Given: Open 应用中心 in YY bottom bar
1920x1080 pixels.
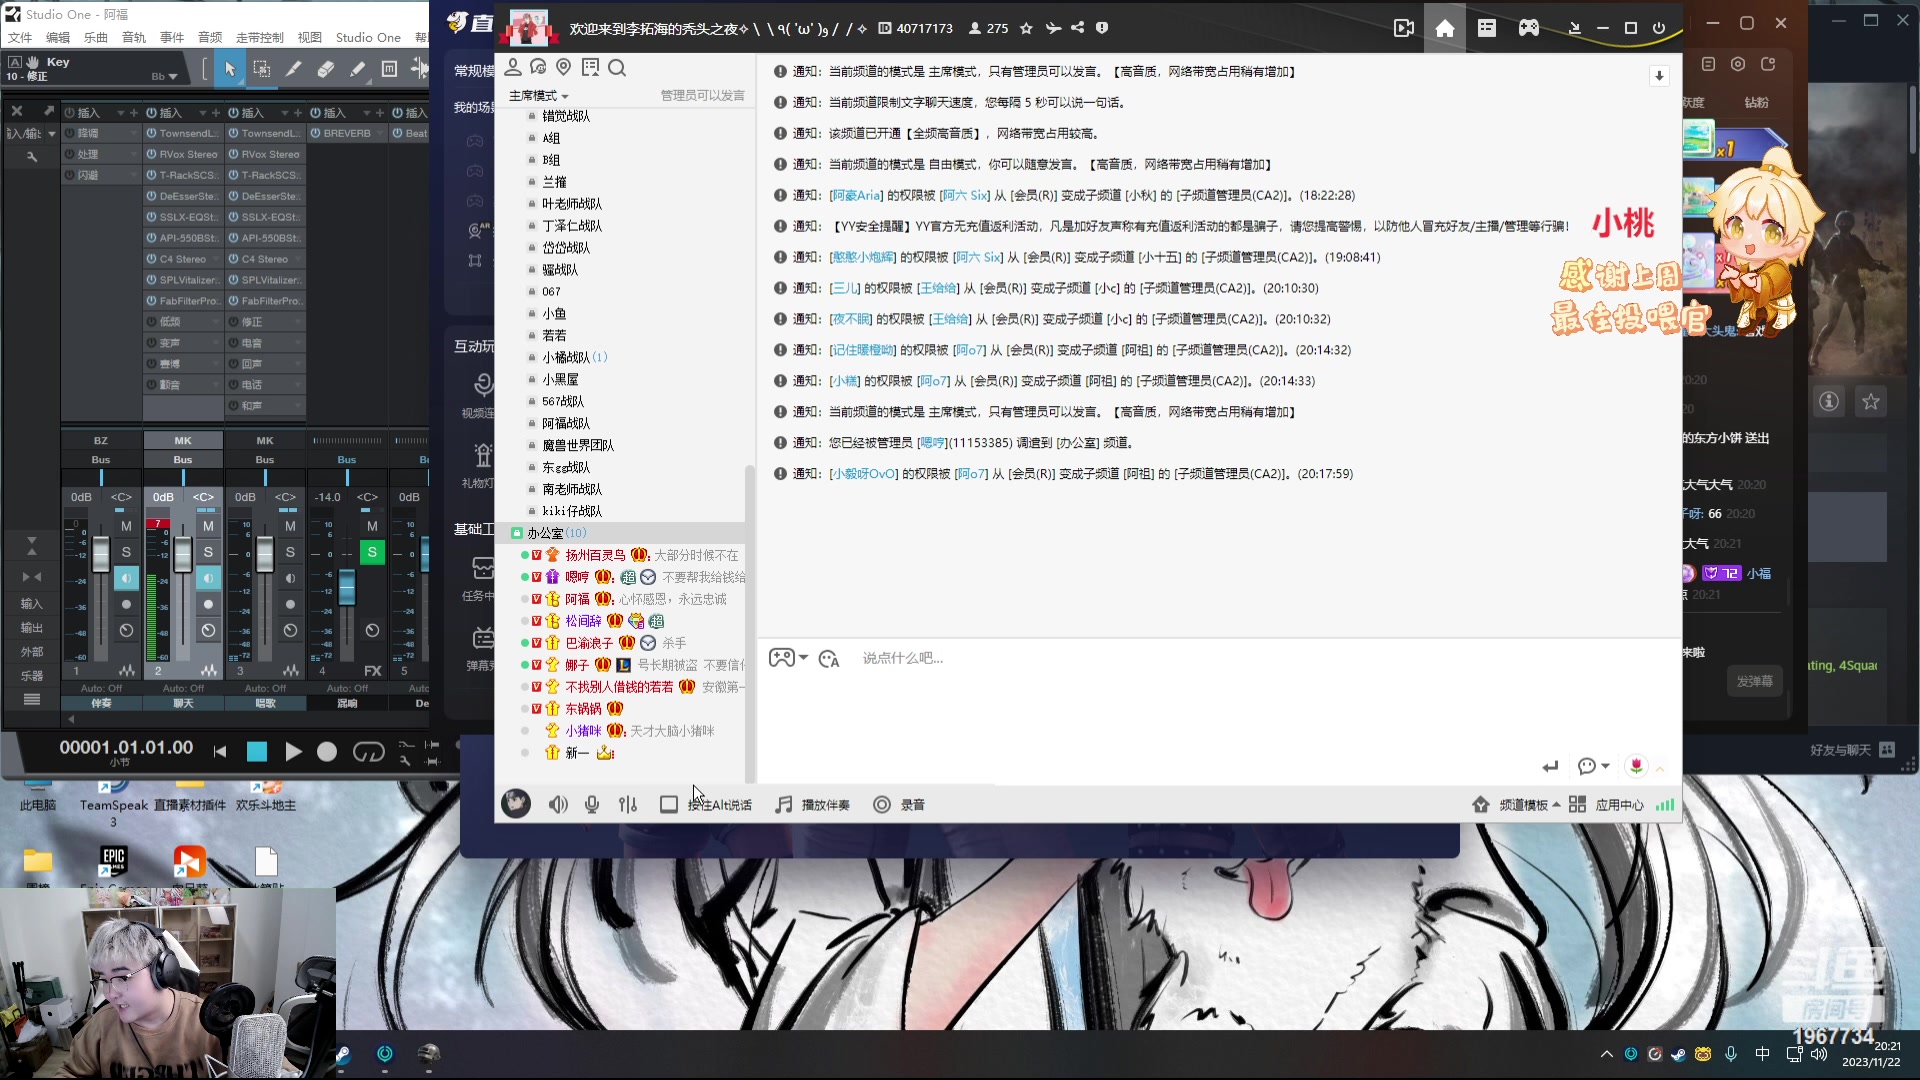Looking at the screenshot, I should (1607, 805).
